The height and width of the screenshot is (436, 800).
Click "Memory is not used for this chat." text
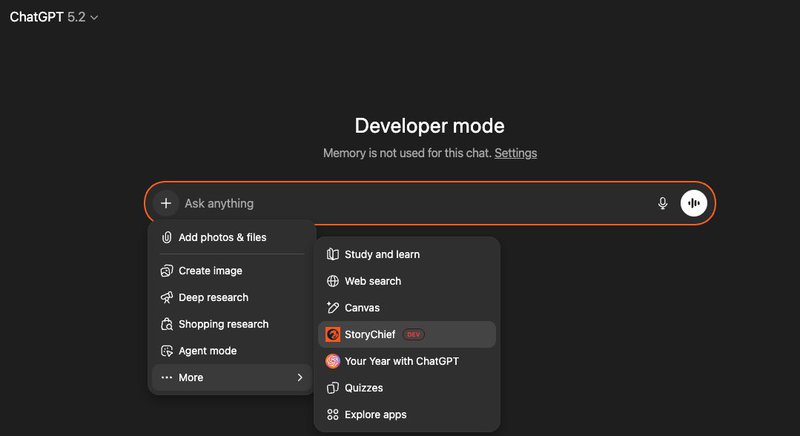tap(407, 153)
